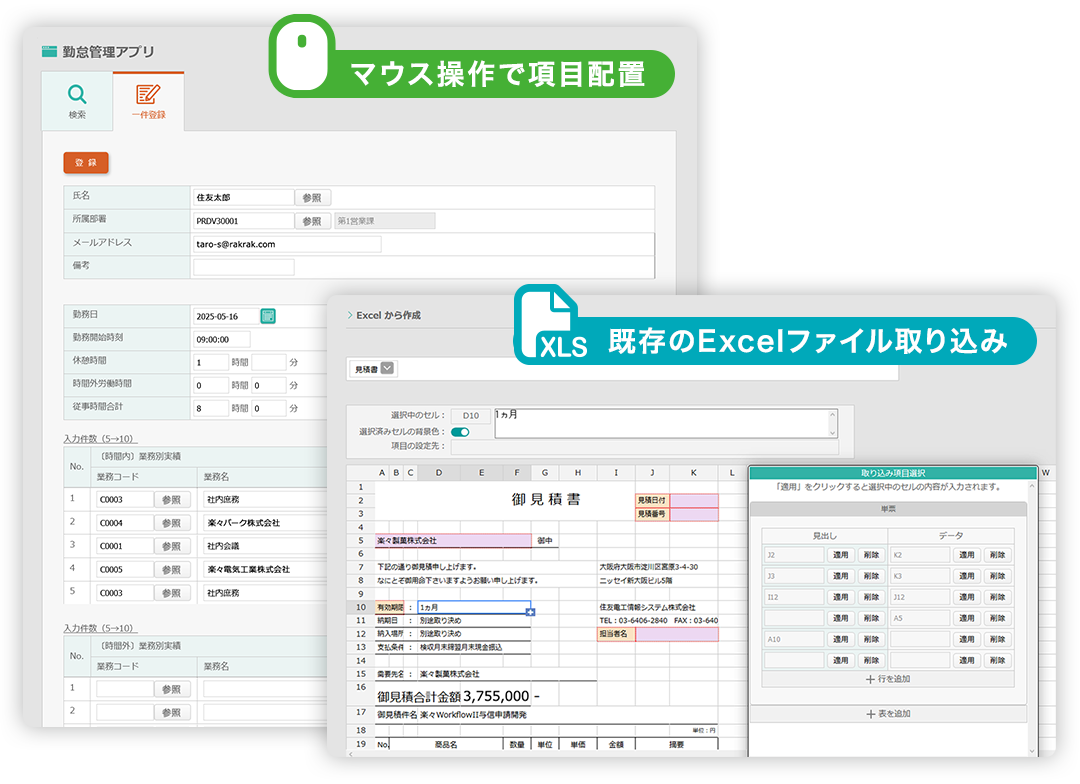Click 参照 button next to 氏名 field

click(312, 198)
